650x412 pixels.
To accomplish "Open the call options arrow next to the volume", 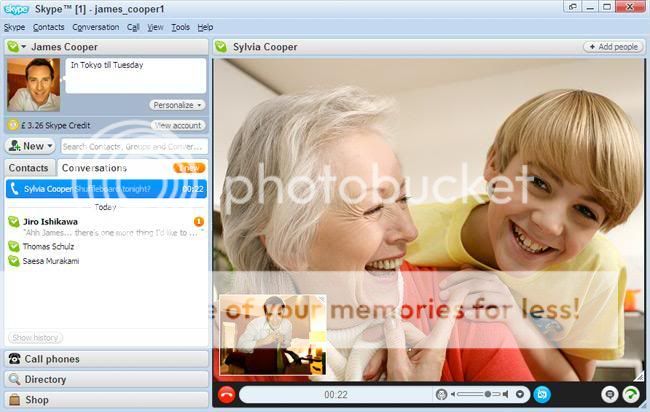I will 520,395.
